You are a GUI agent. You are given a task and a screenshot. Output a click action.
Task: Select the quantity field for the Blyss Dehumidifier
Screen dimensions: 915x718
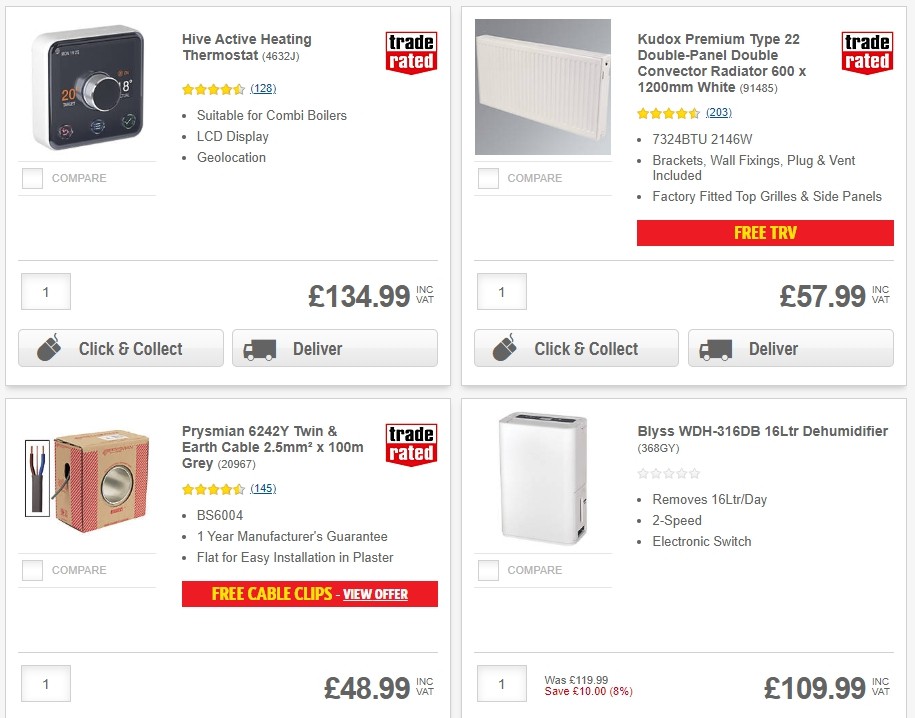tap(501, 683)
